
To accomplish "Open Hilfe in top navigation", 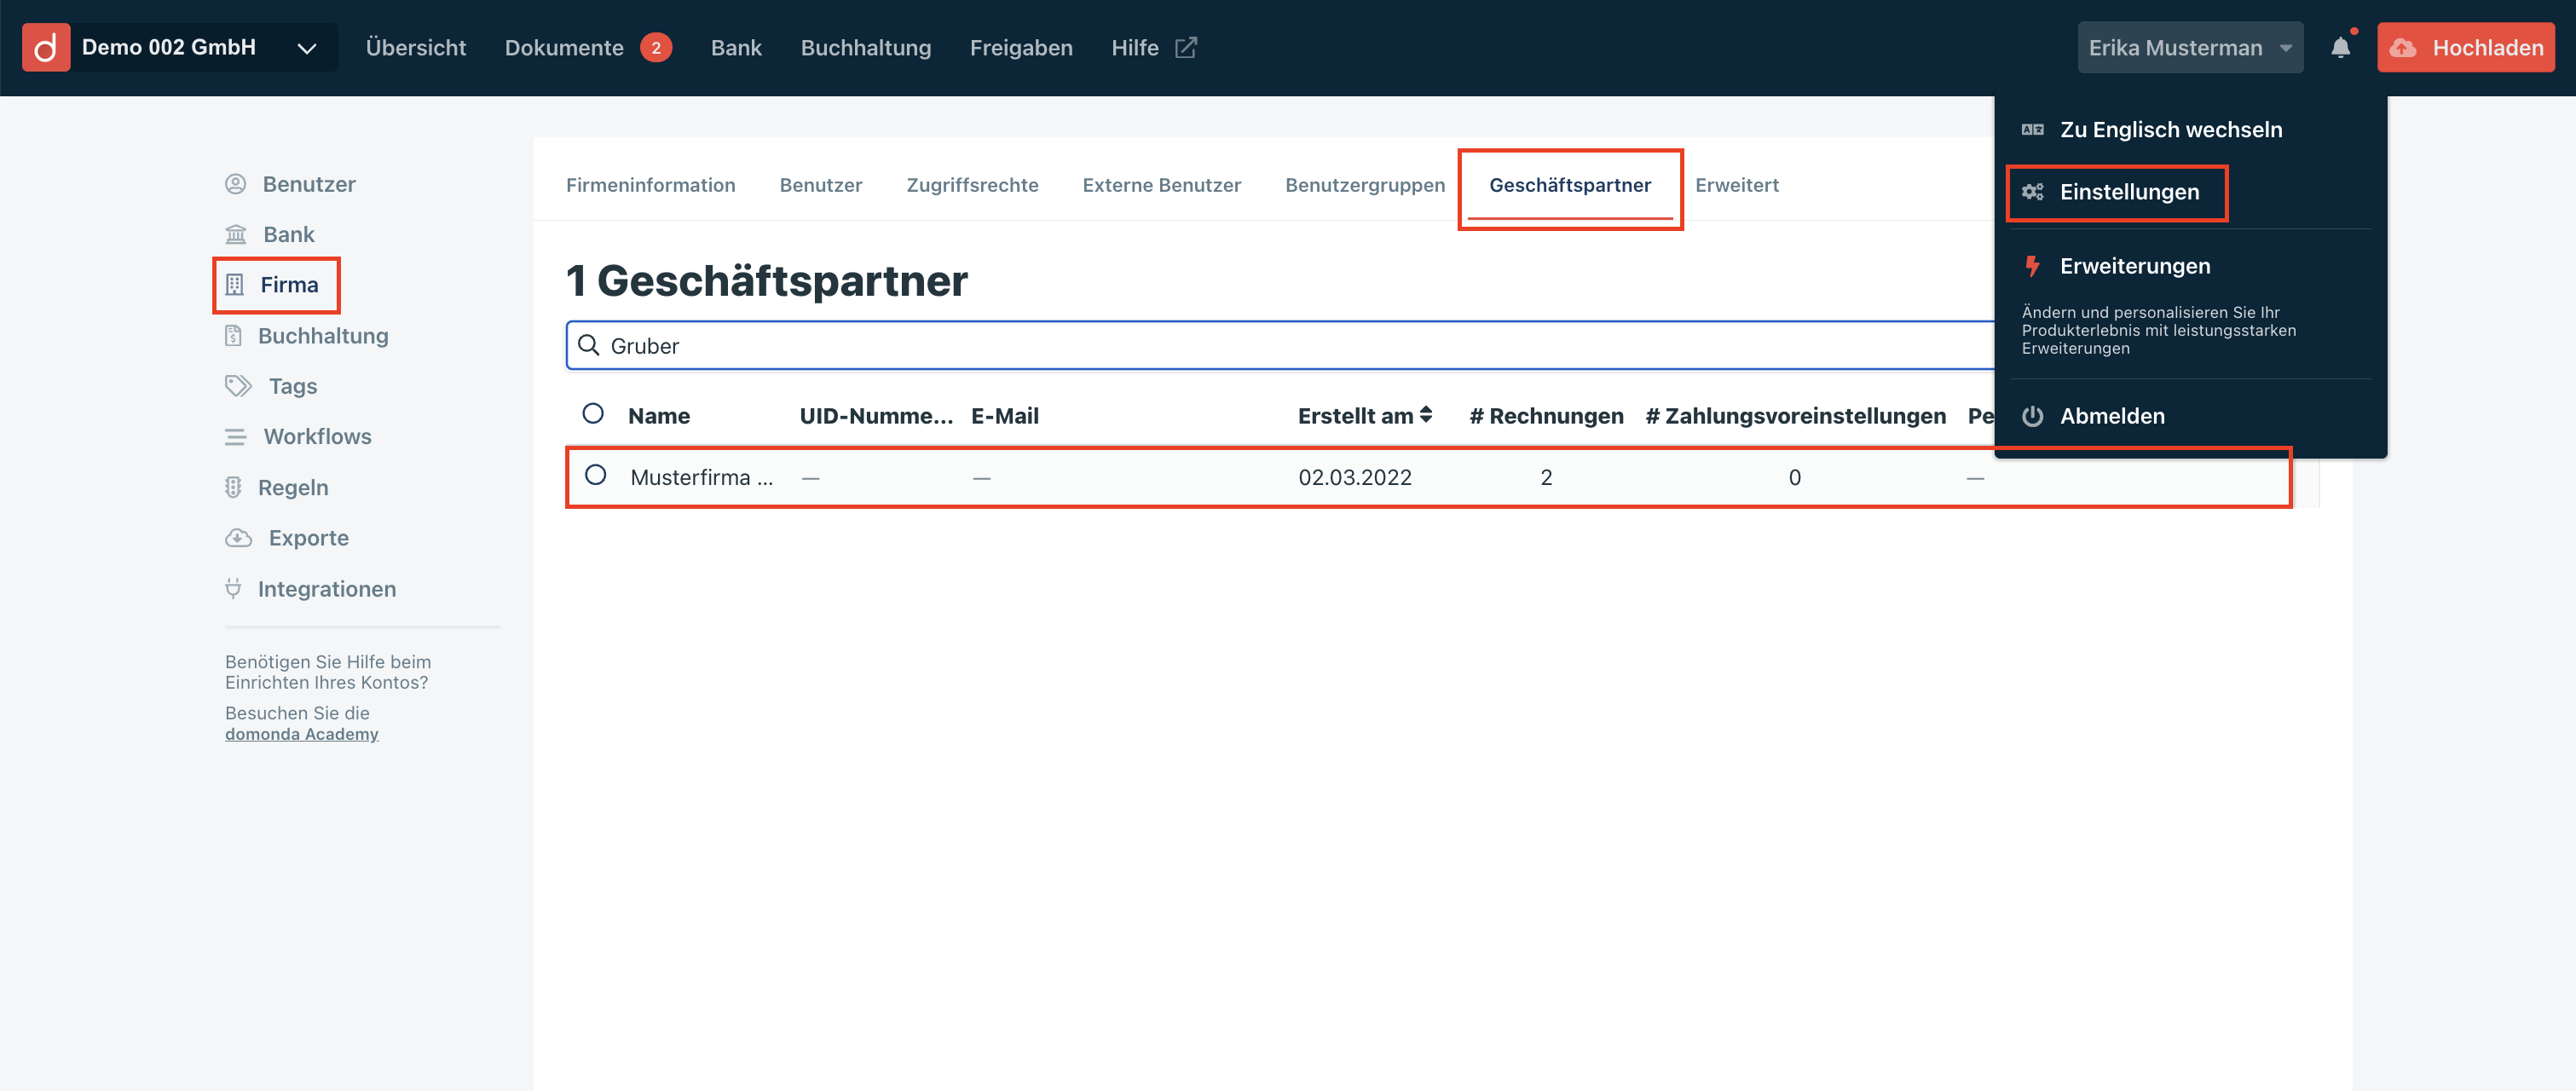I will [x=1135, y=47].
